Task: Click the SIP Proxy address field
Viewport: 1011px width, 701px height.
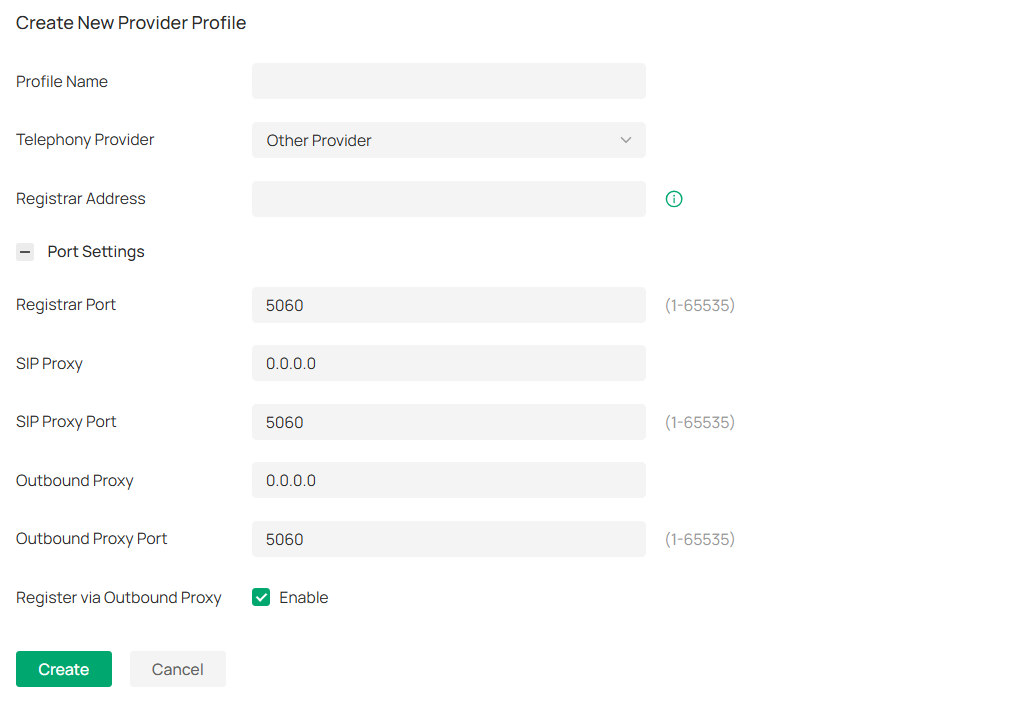Action: pyautogui.click(x=448, y=363)
